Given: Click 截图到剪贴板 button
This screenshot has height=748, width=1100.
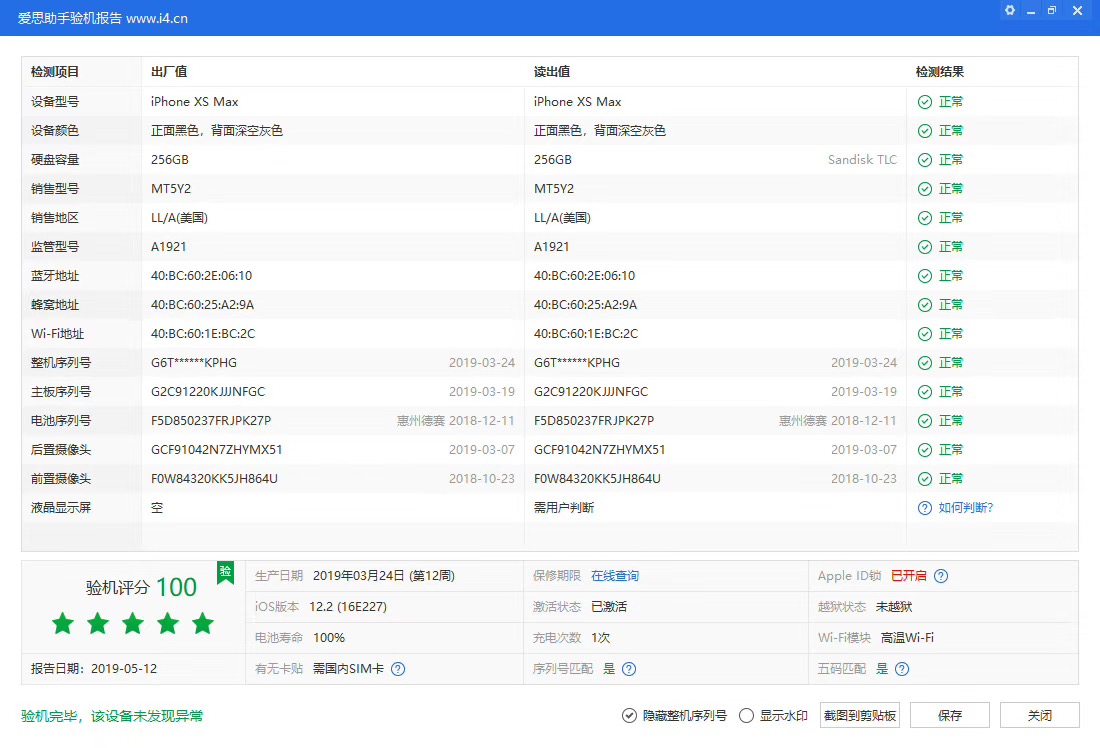Looking at the screenshot, I should click(860, 716).
